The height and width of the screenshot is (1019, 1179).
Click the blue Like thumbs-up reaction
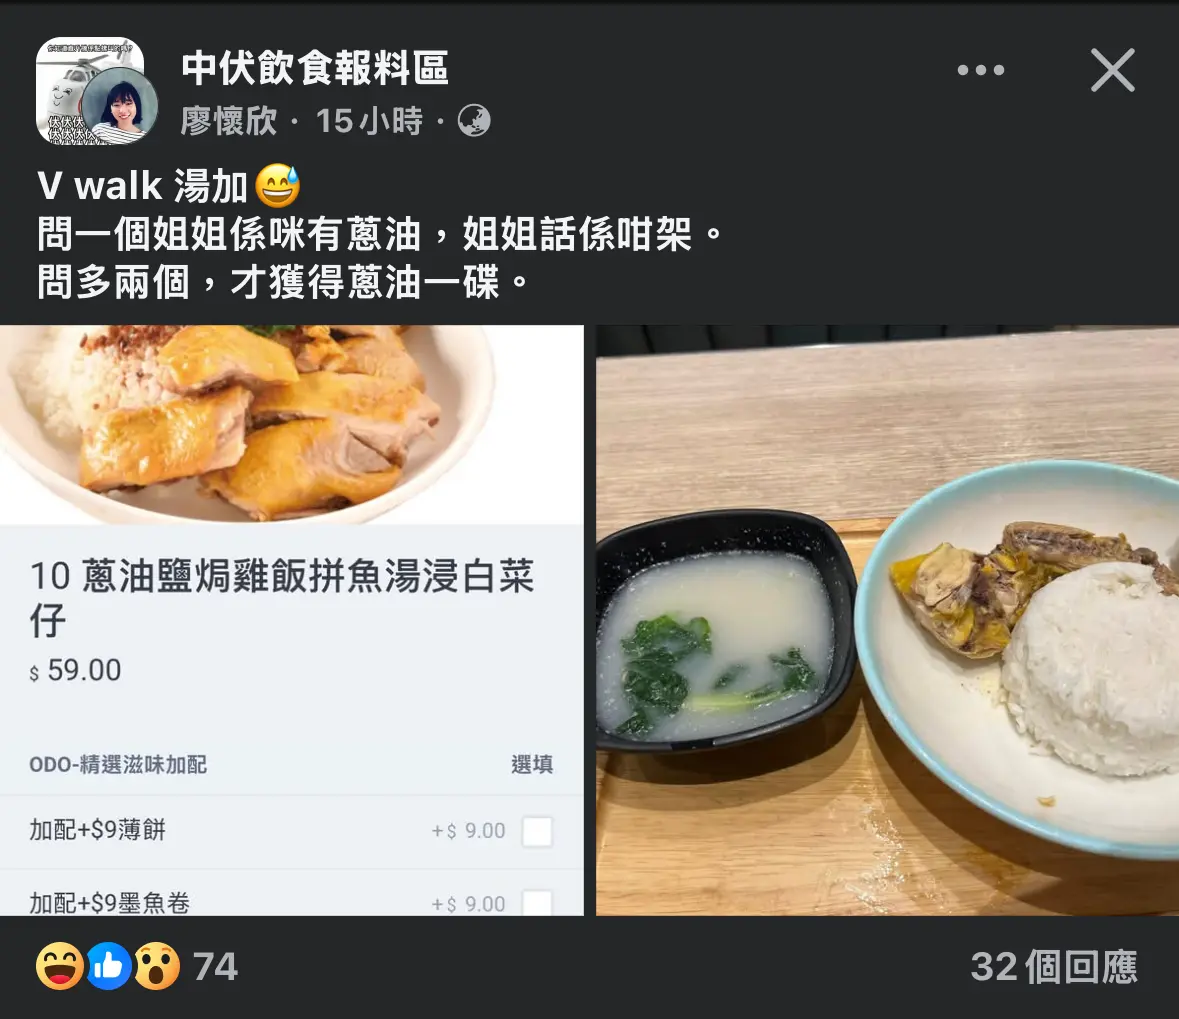[x=109, y=966]
